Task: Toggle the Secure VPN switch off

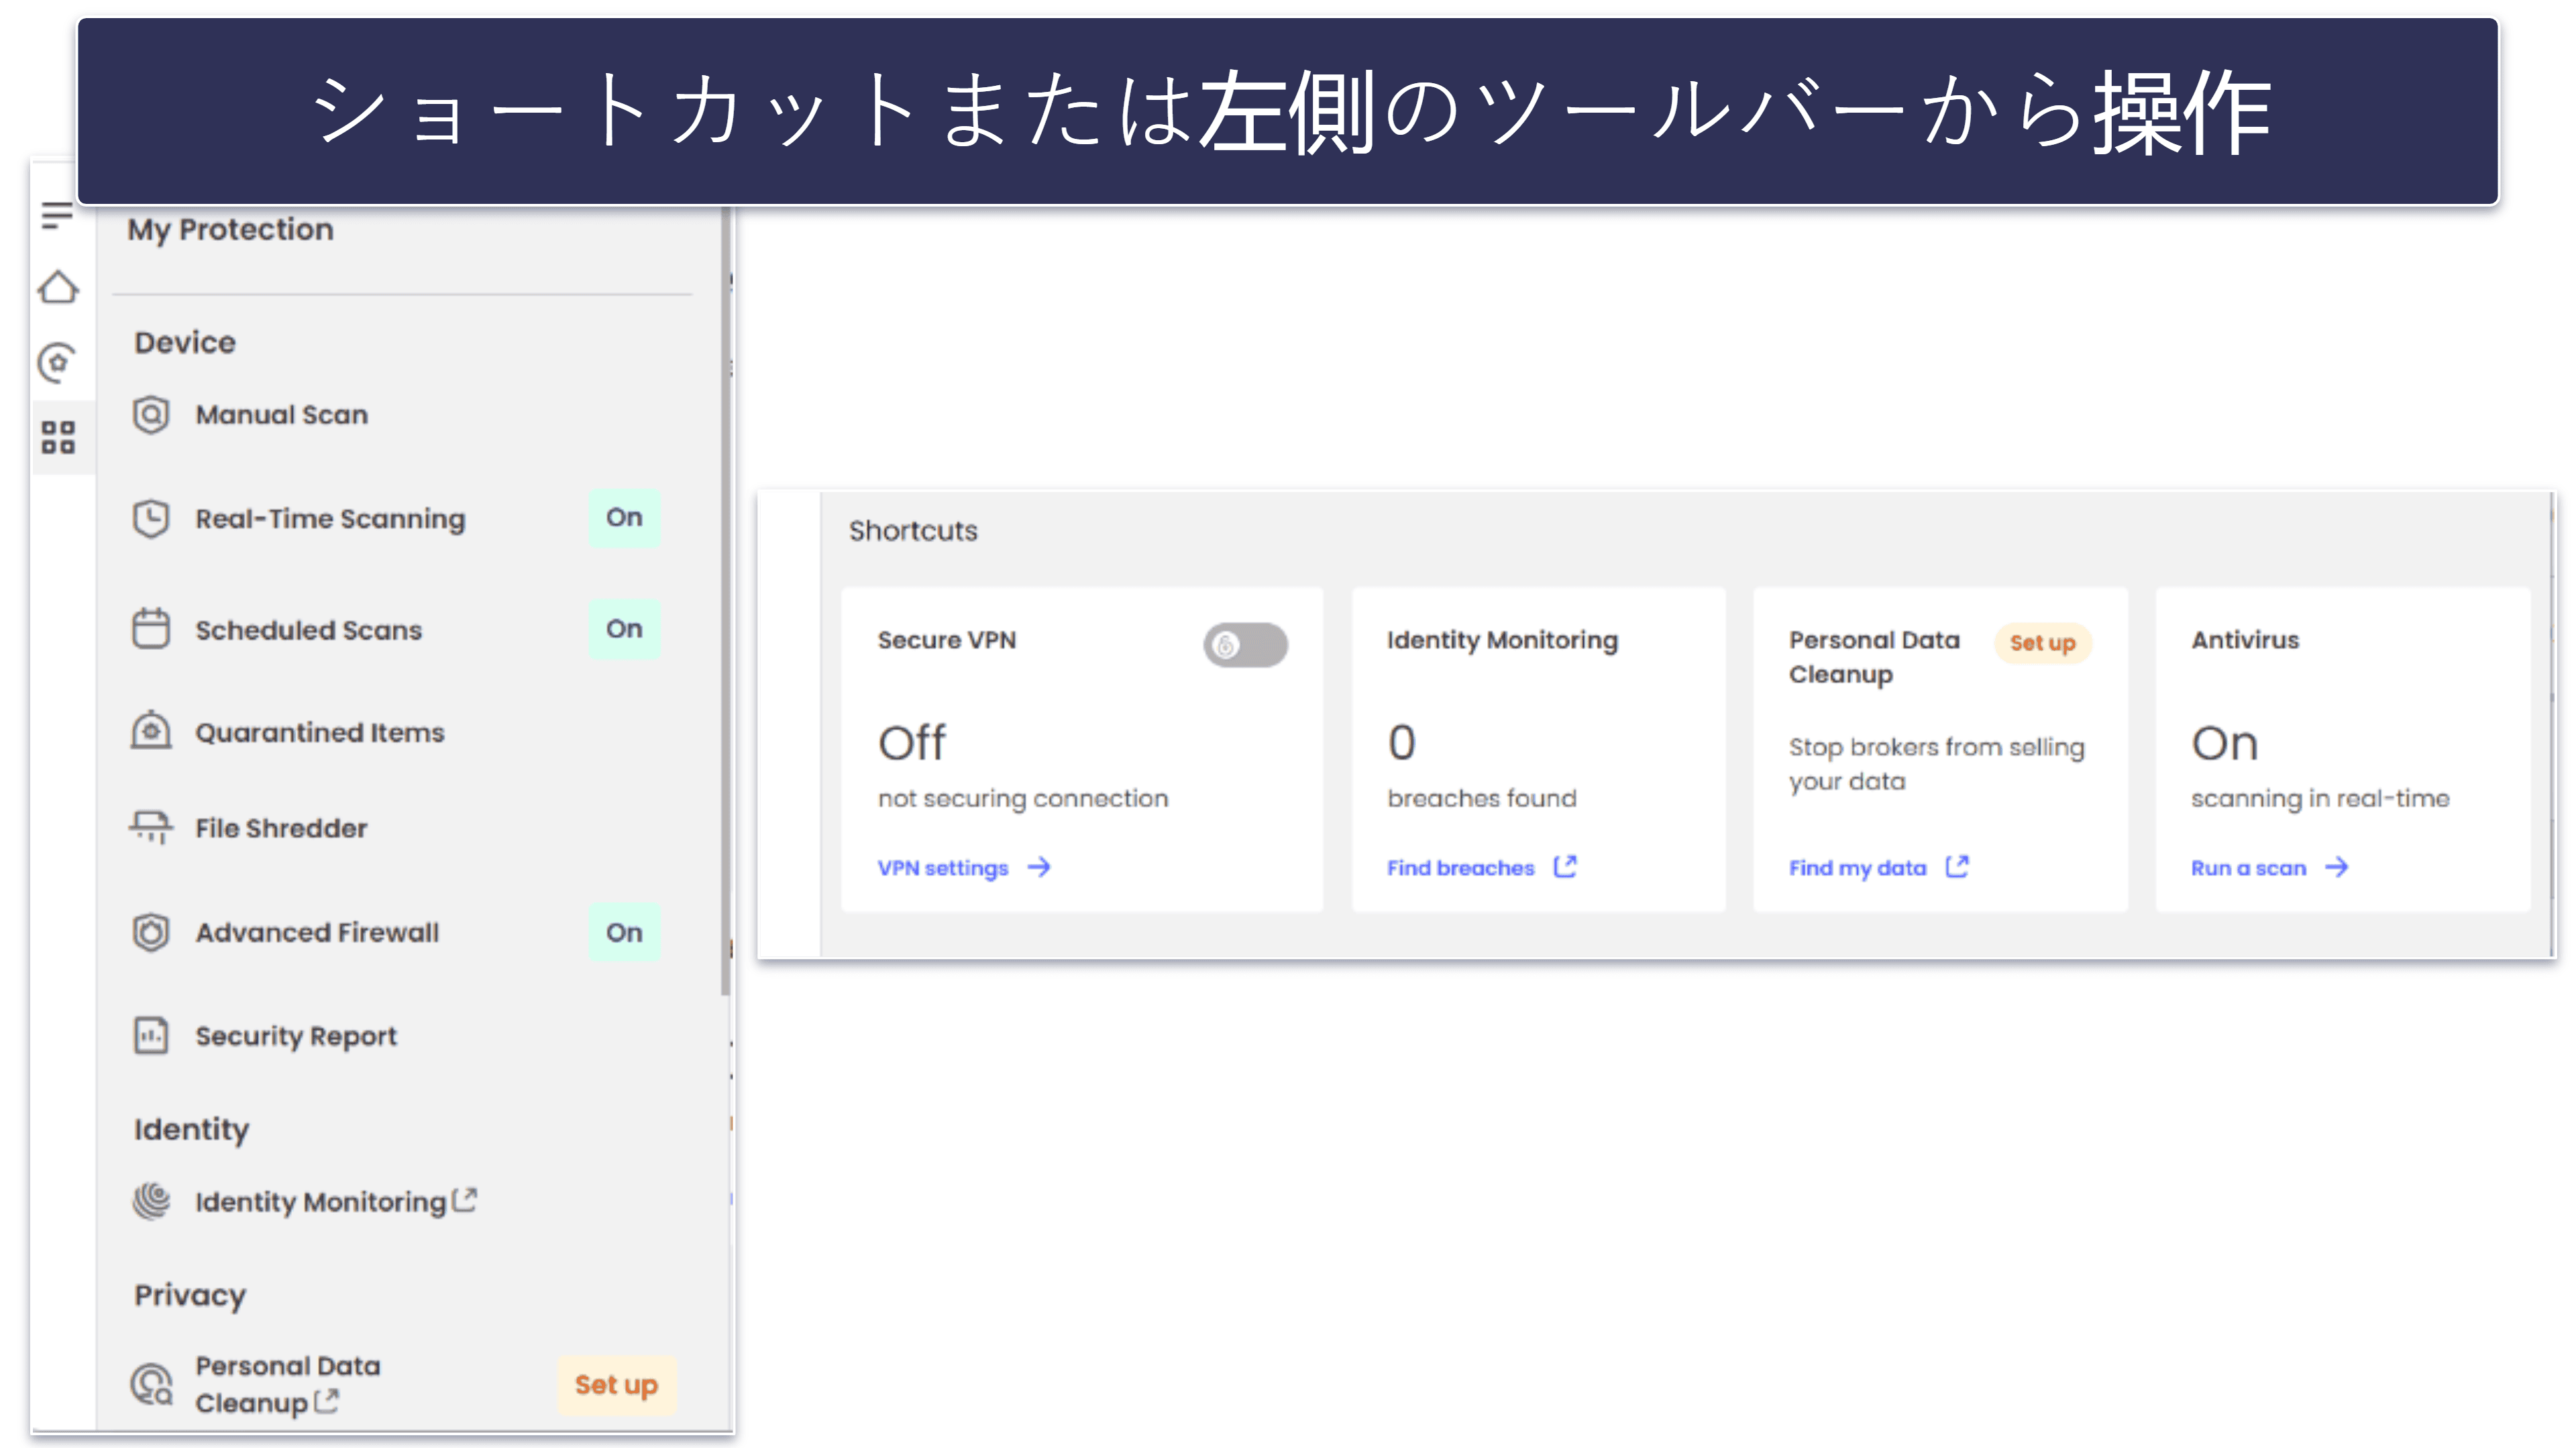Action: (1244, 644)
